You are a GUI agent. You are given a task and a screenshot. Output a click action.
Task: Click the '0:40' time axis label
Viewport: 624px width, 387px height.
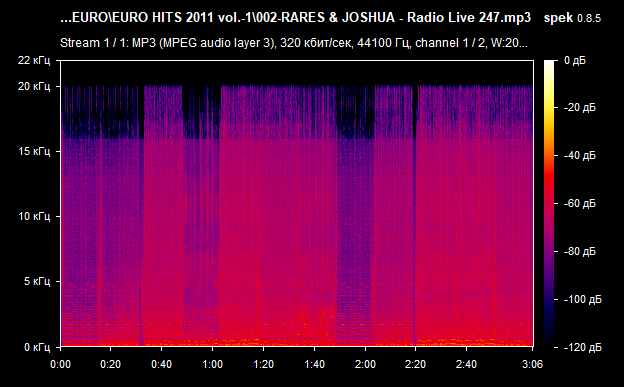click(162, 364)
